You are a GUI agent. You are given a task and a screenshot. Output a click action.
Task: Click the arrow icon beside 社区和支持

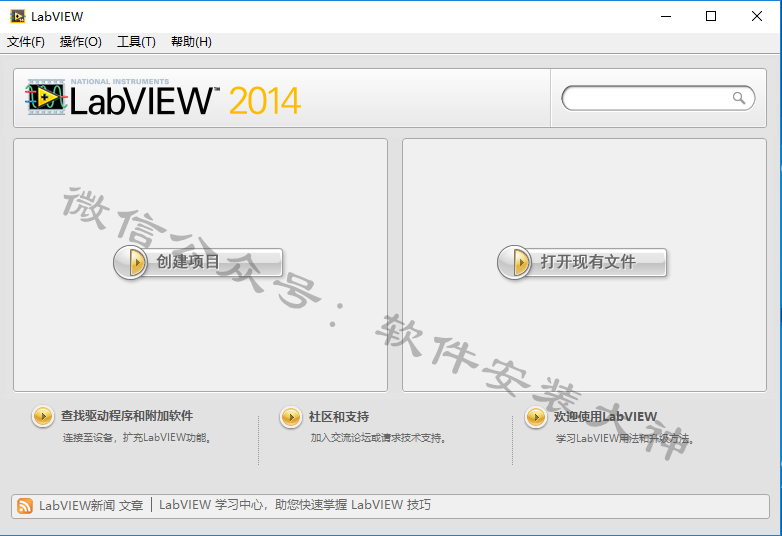click(x=291, y=417)
